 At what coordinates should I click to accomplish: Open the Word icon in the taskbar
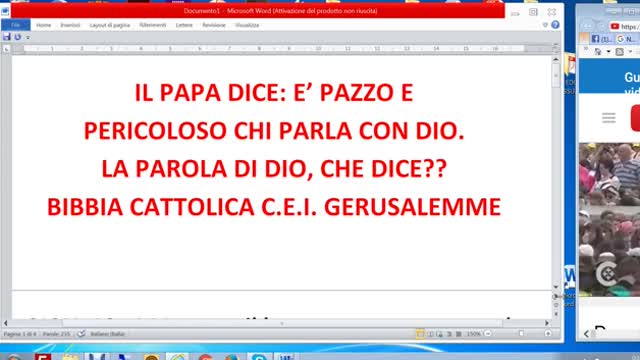(x=286, y=357)
